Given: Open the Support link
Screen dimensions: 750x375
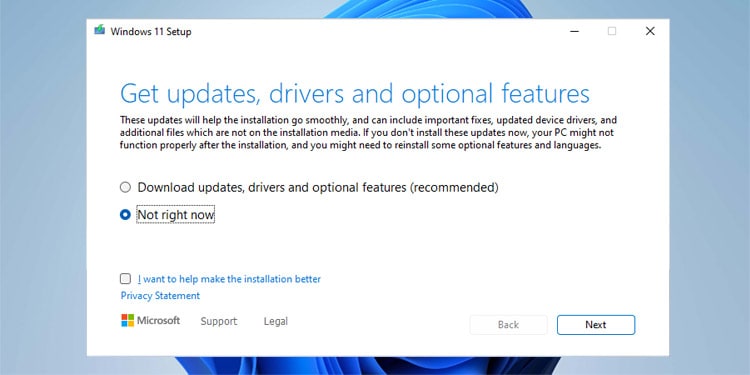Looking at the screenshot, I should click(219, 321).
